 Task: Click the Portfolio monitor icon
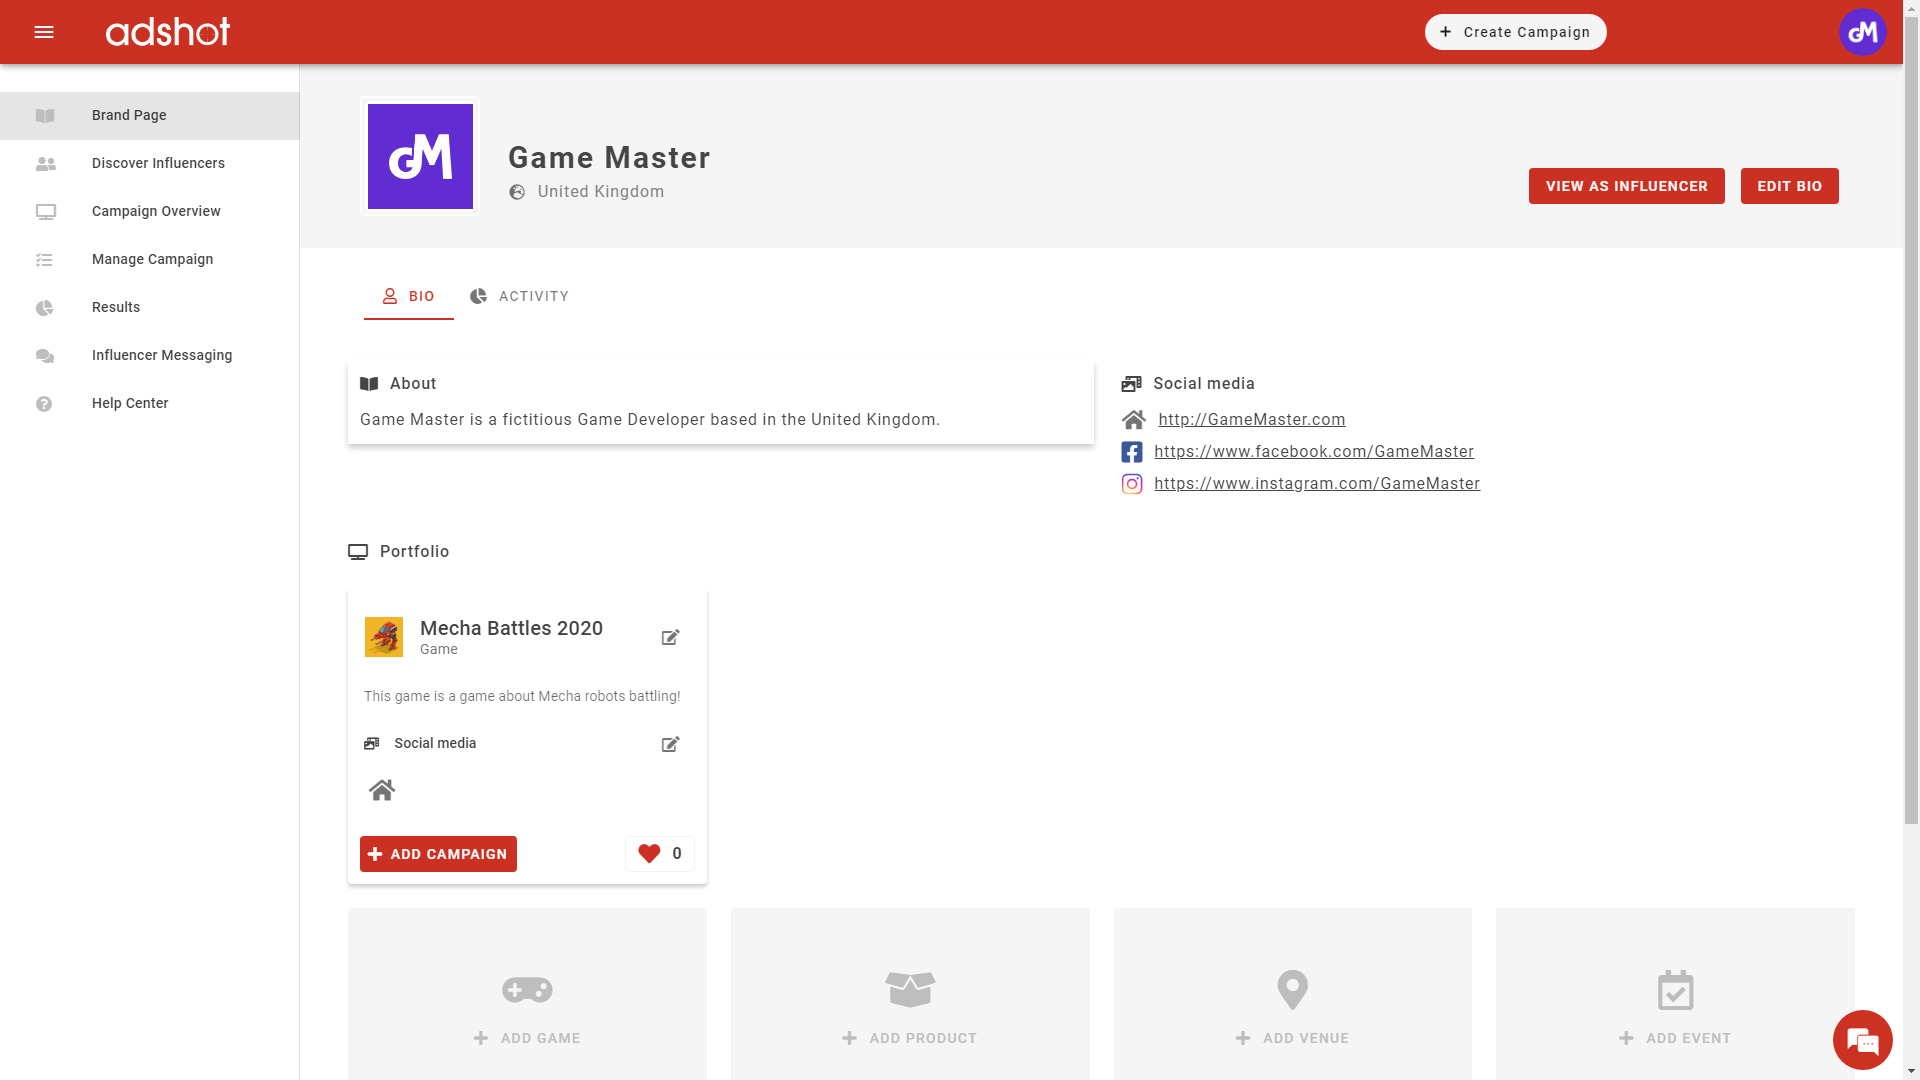[358, 552]
